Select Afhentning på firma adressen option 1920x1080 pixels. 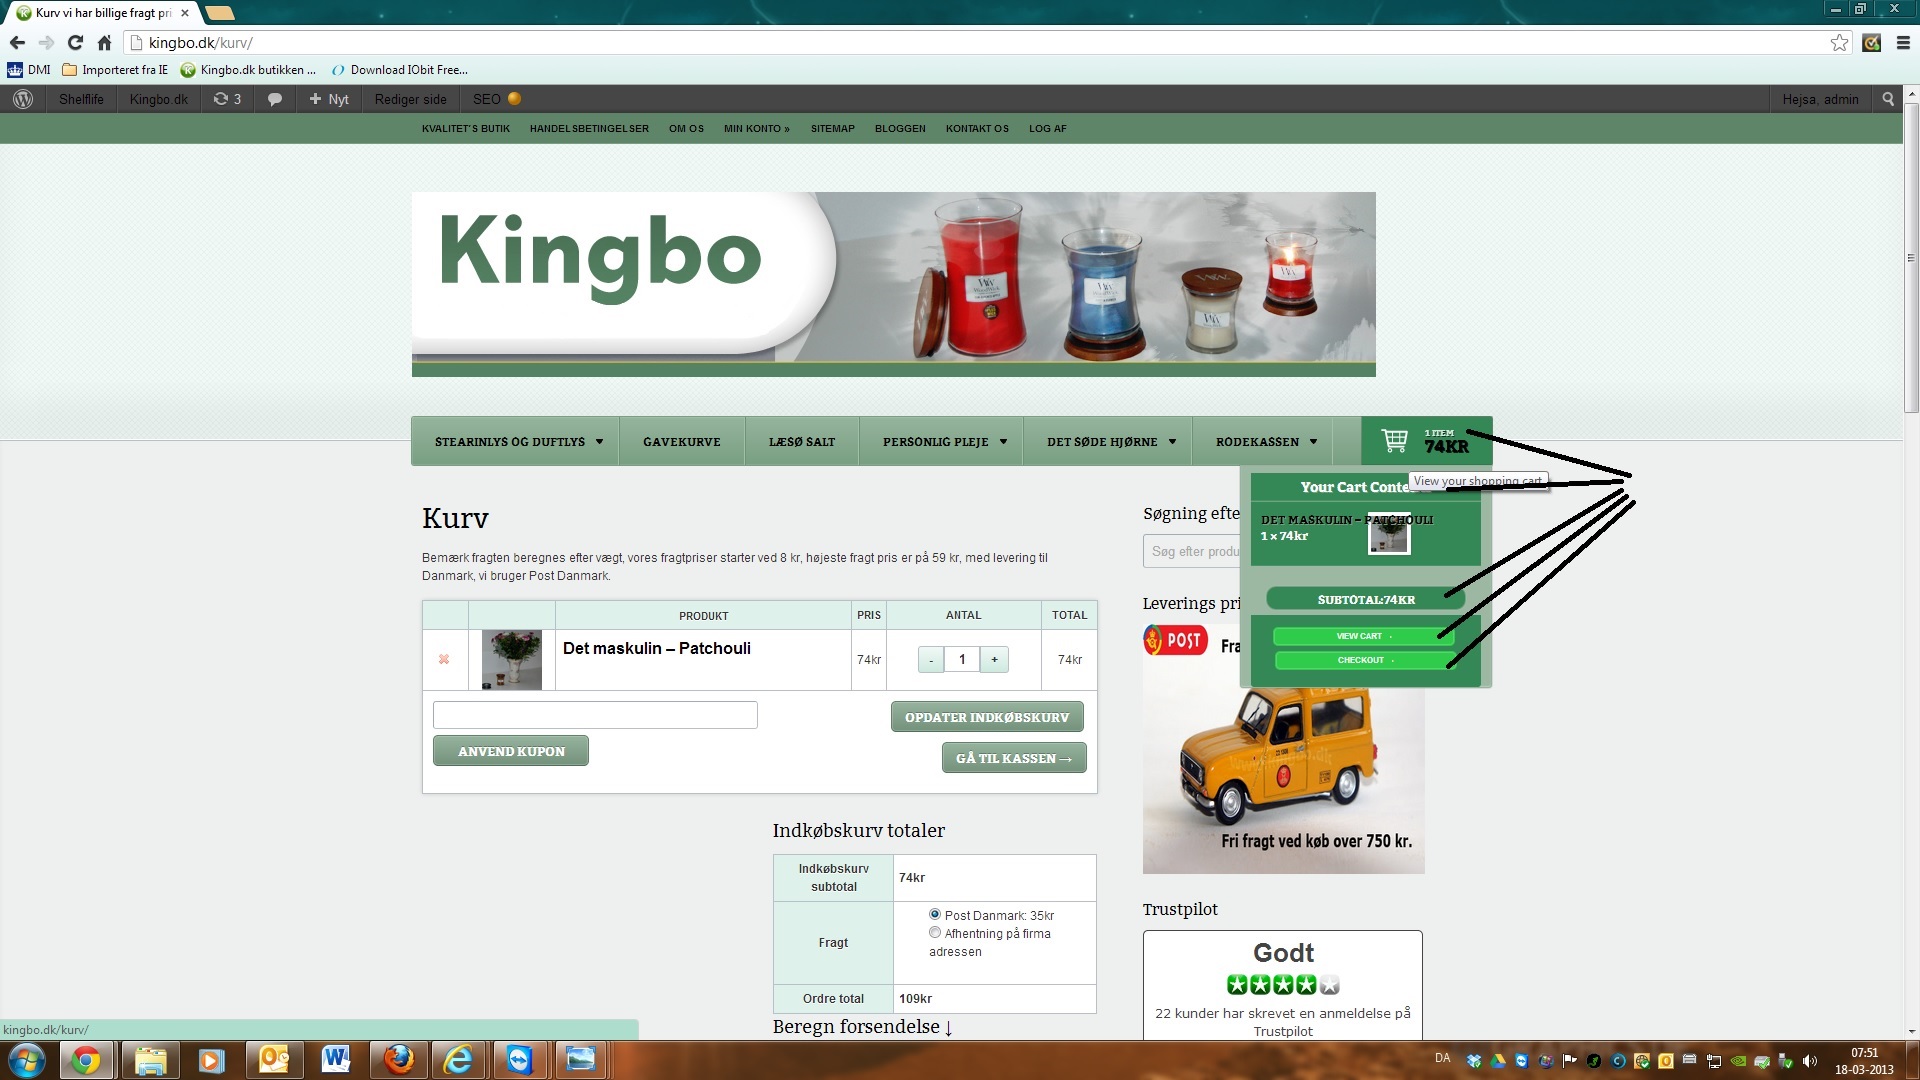pos(935,932)
